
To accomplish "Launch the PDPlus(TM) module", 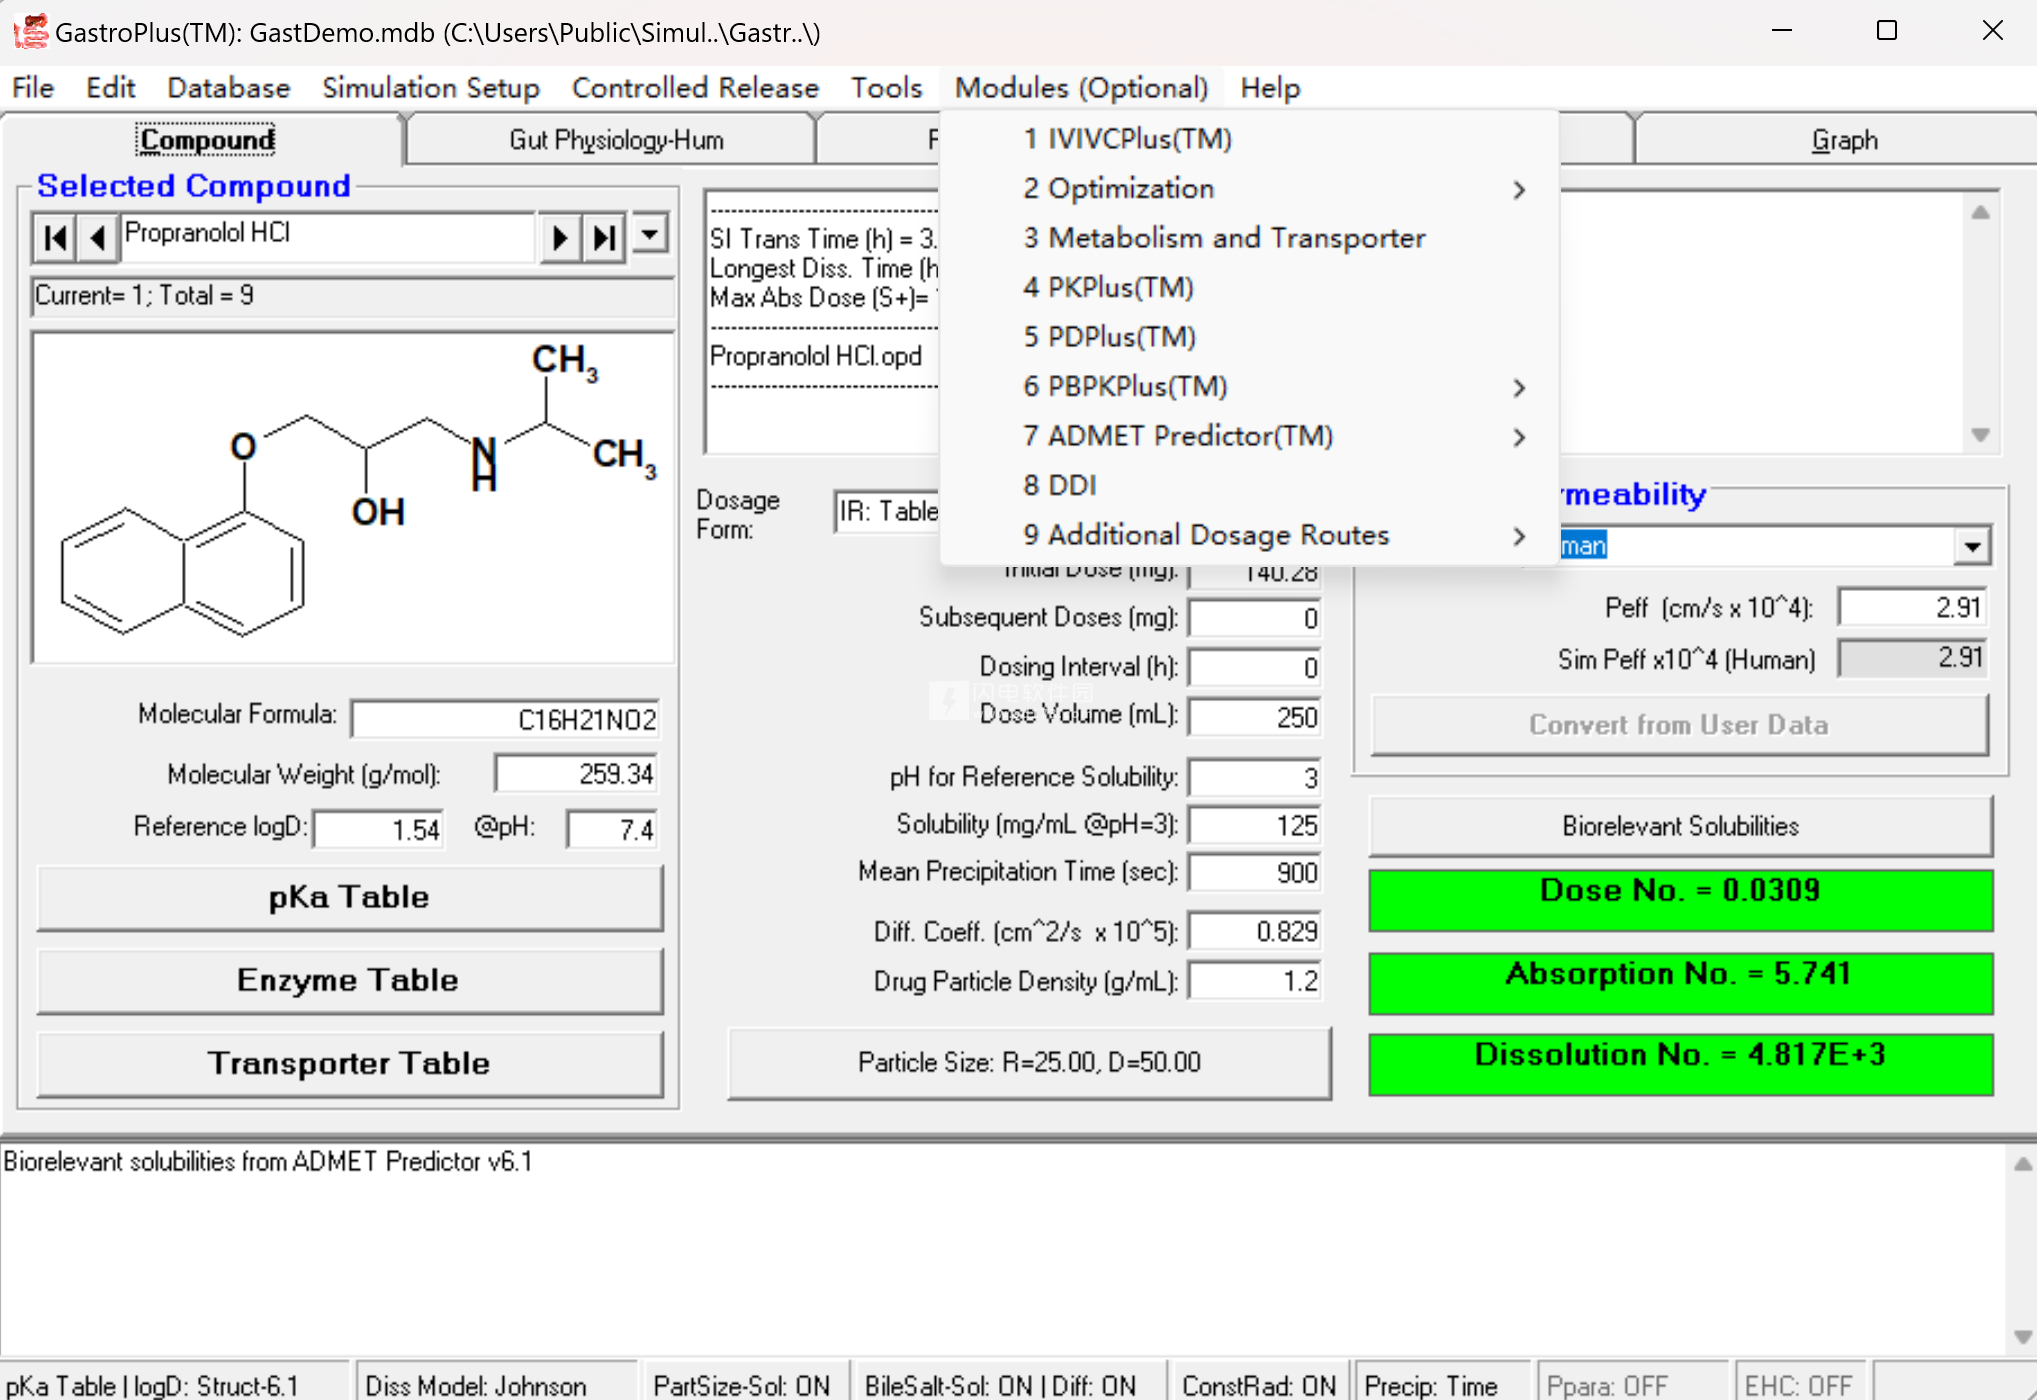I will tap(1248, 337).
